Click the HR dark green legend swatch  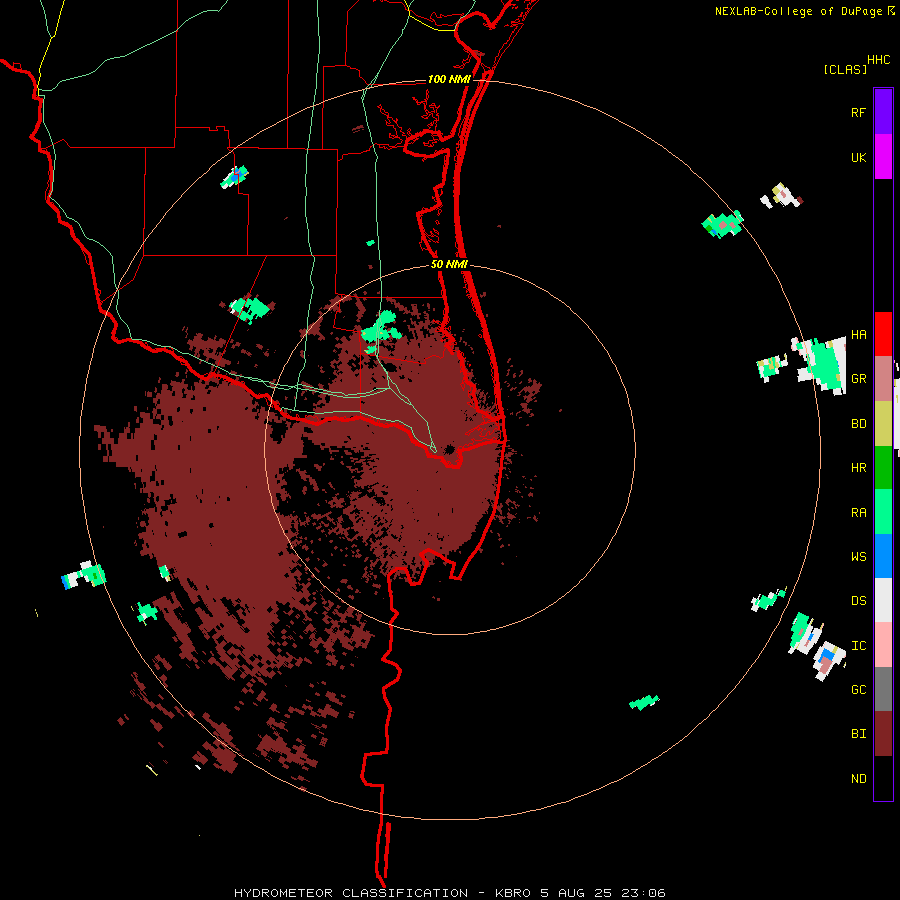(883, 468)
